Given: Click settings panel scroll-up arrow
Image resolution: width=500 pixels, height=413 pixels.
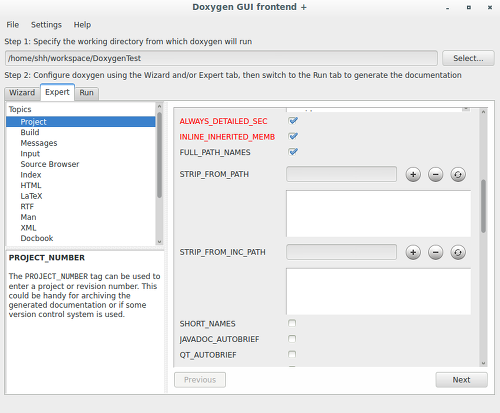Looking at the screenshot, I should point(483,112).
